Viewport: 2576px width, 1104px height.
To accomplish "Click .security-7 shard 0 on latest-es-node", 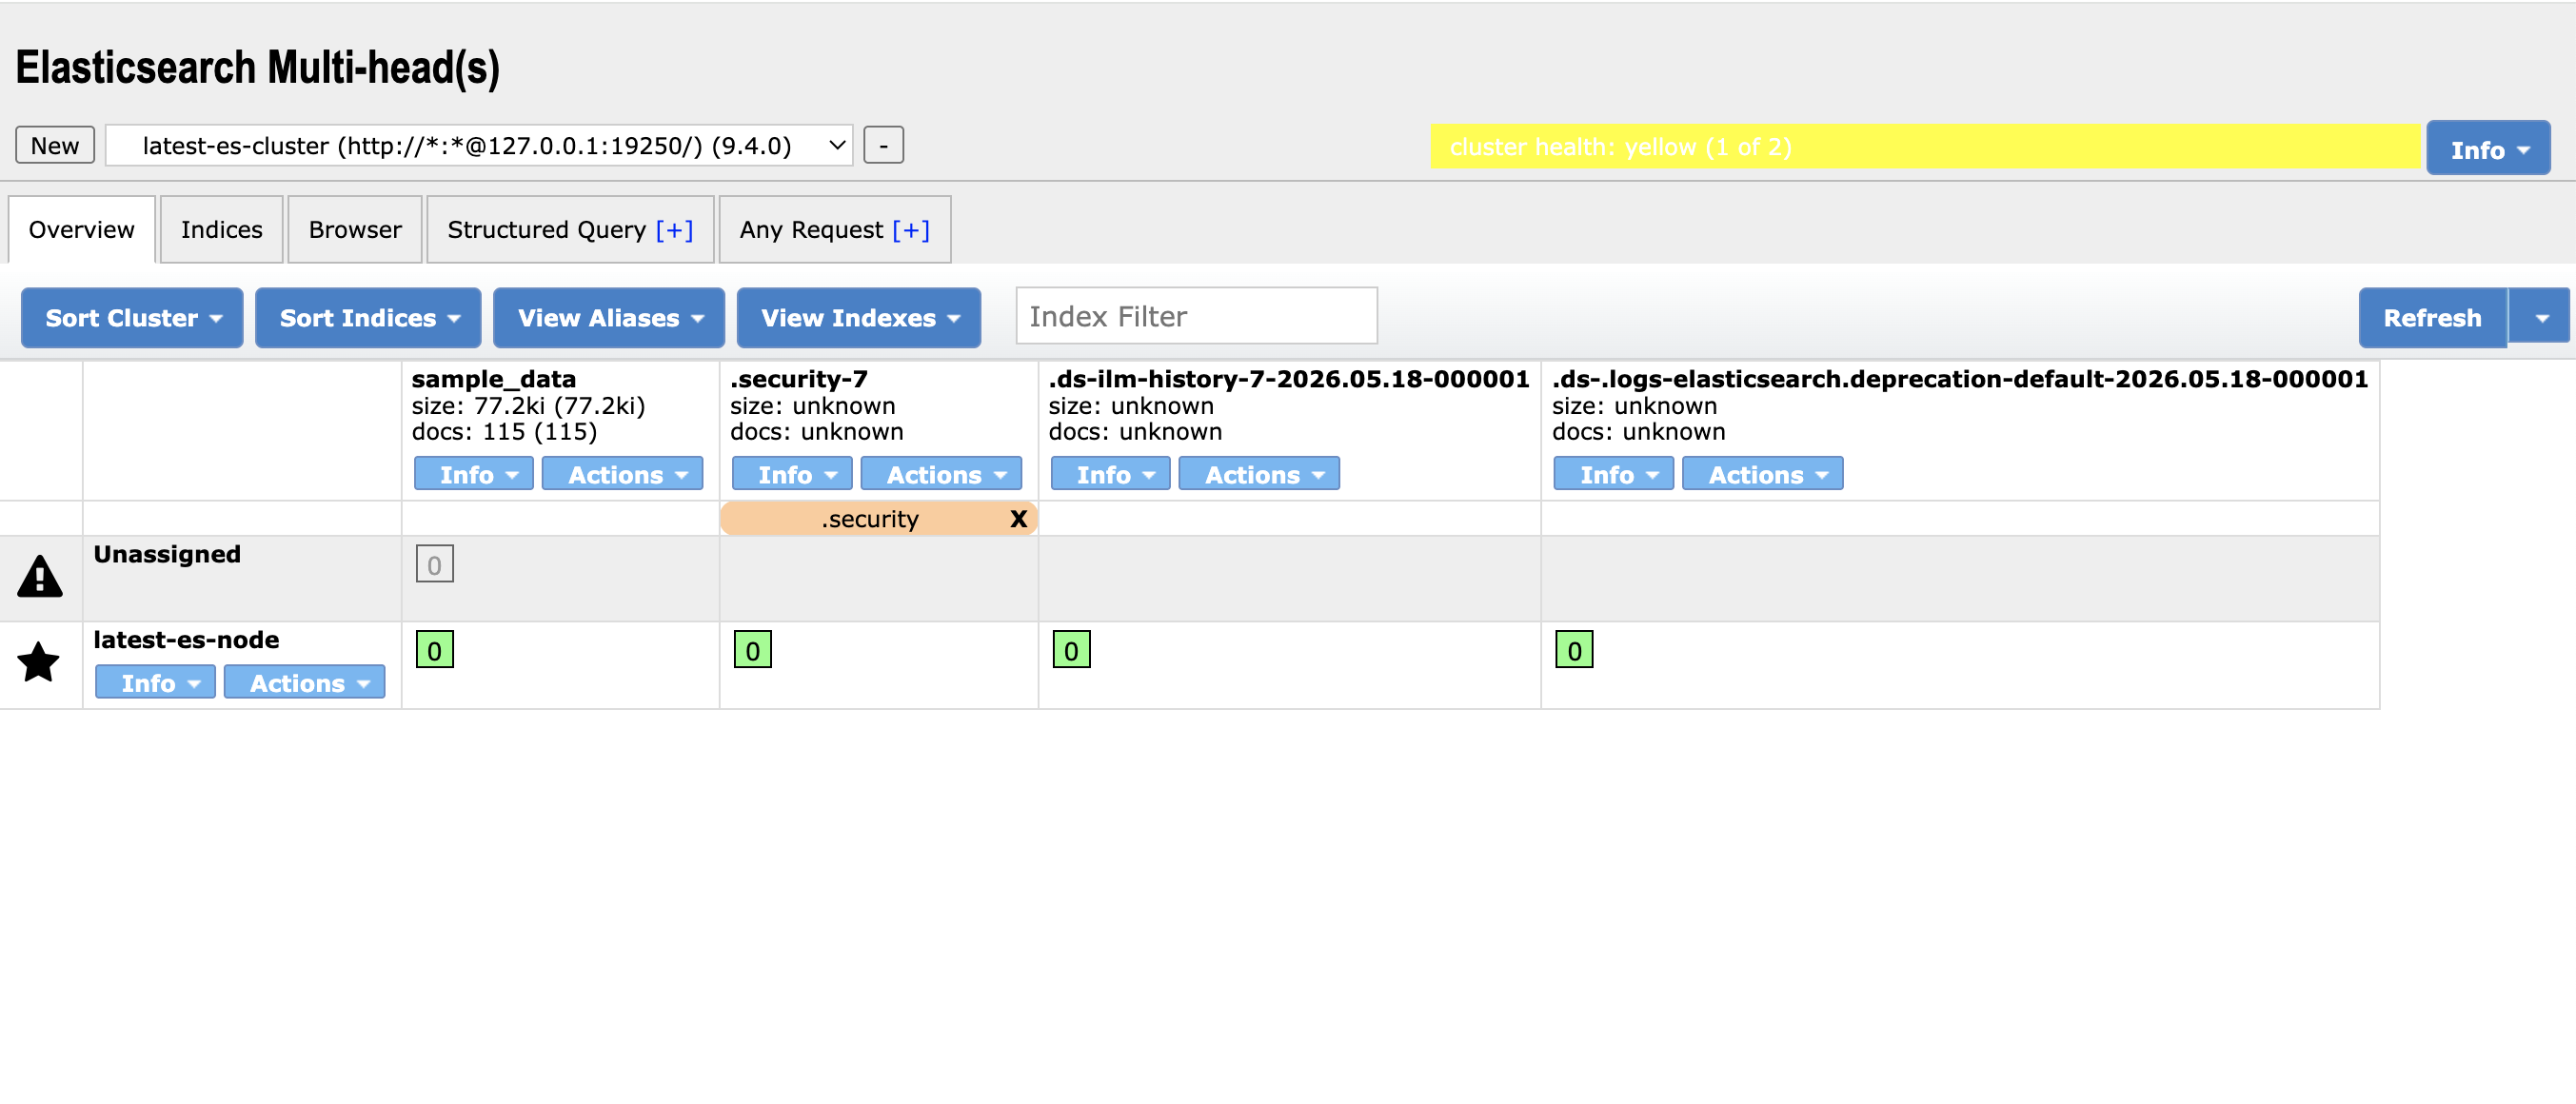I will point(752,650).
